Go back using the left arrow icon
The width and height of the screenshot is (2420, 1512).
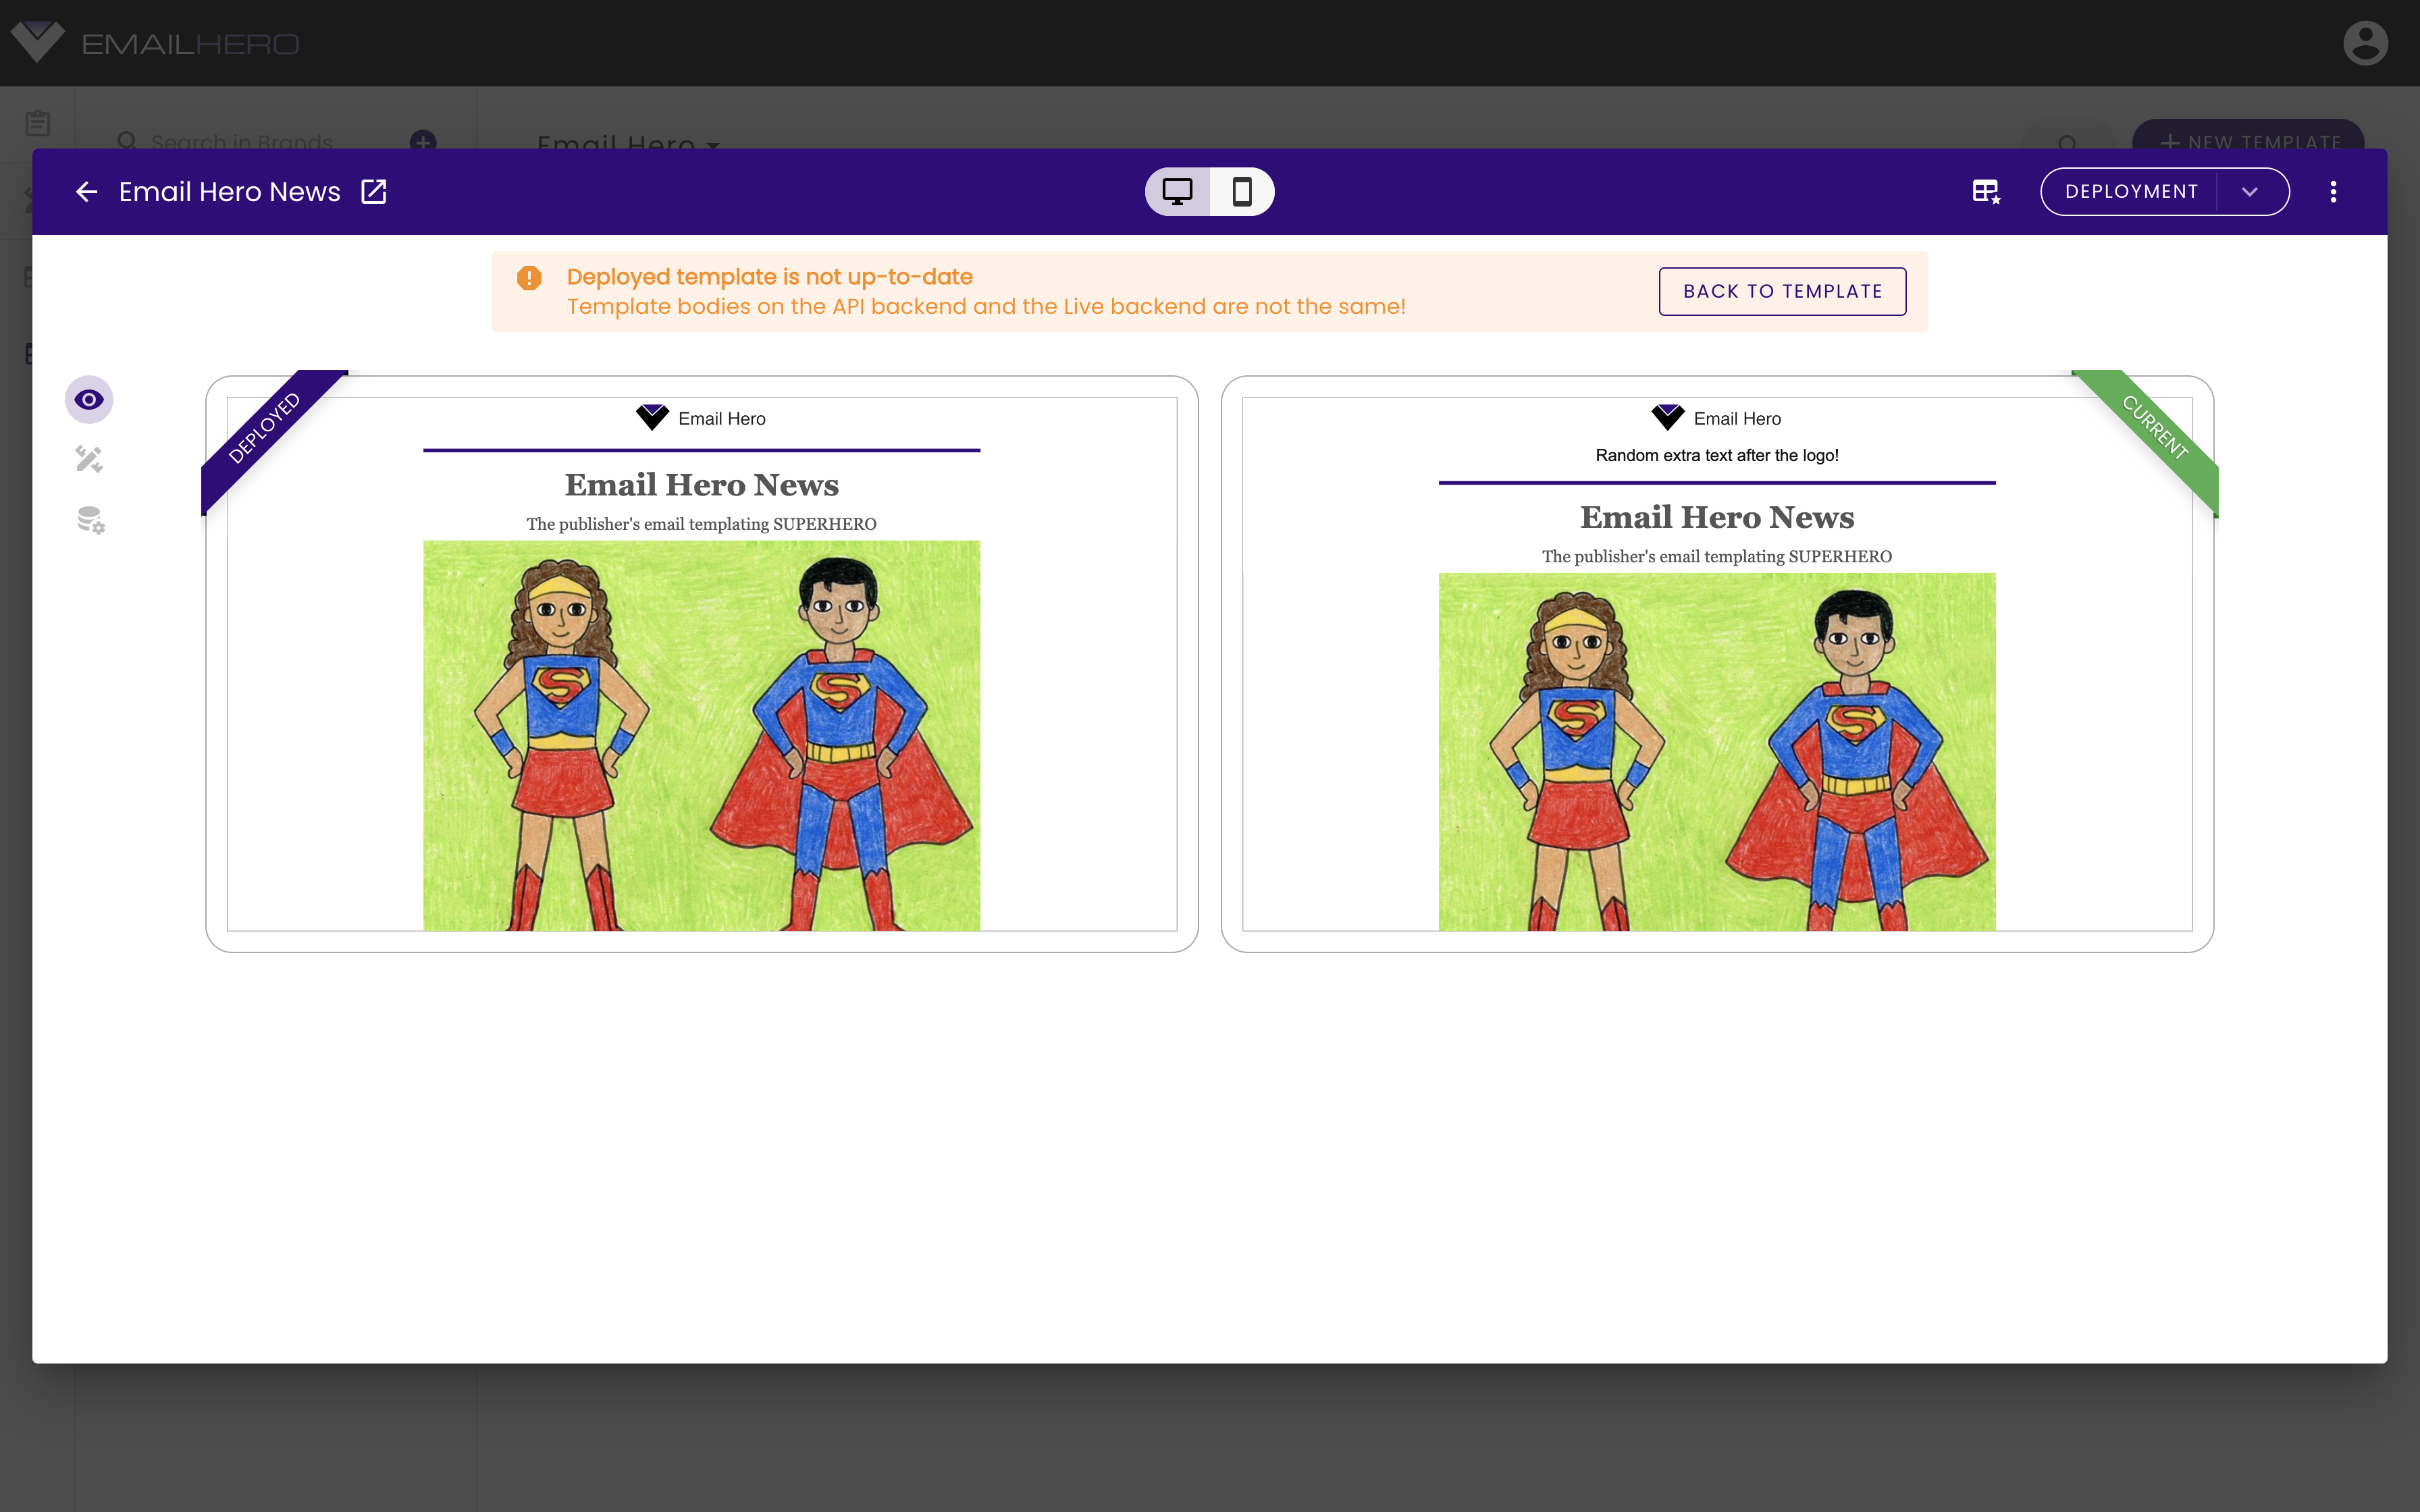click(87, 192)
